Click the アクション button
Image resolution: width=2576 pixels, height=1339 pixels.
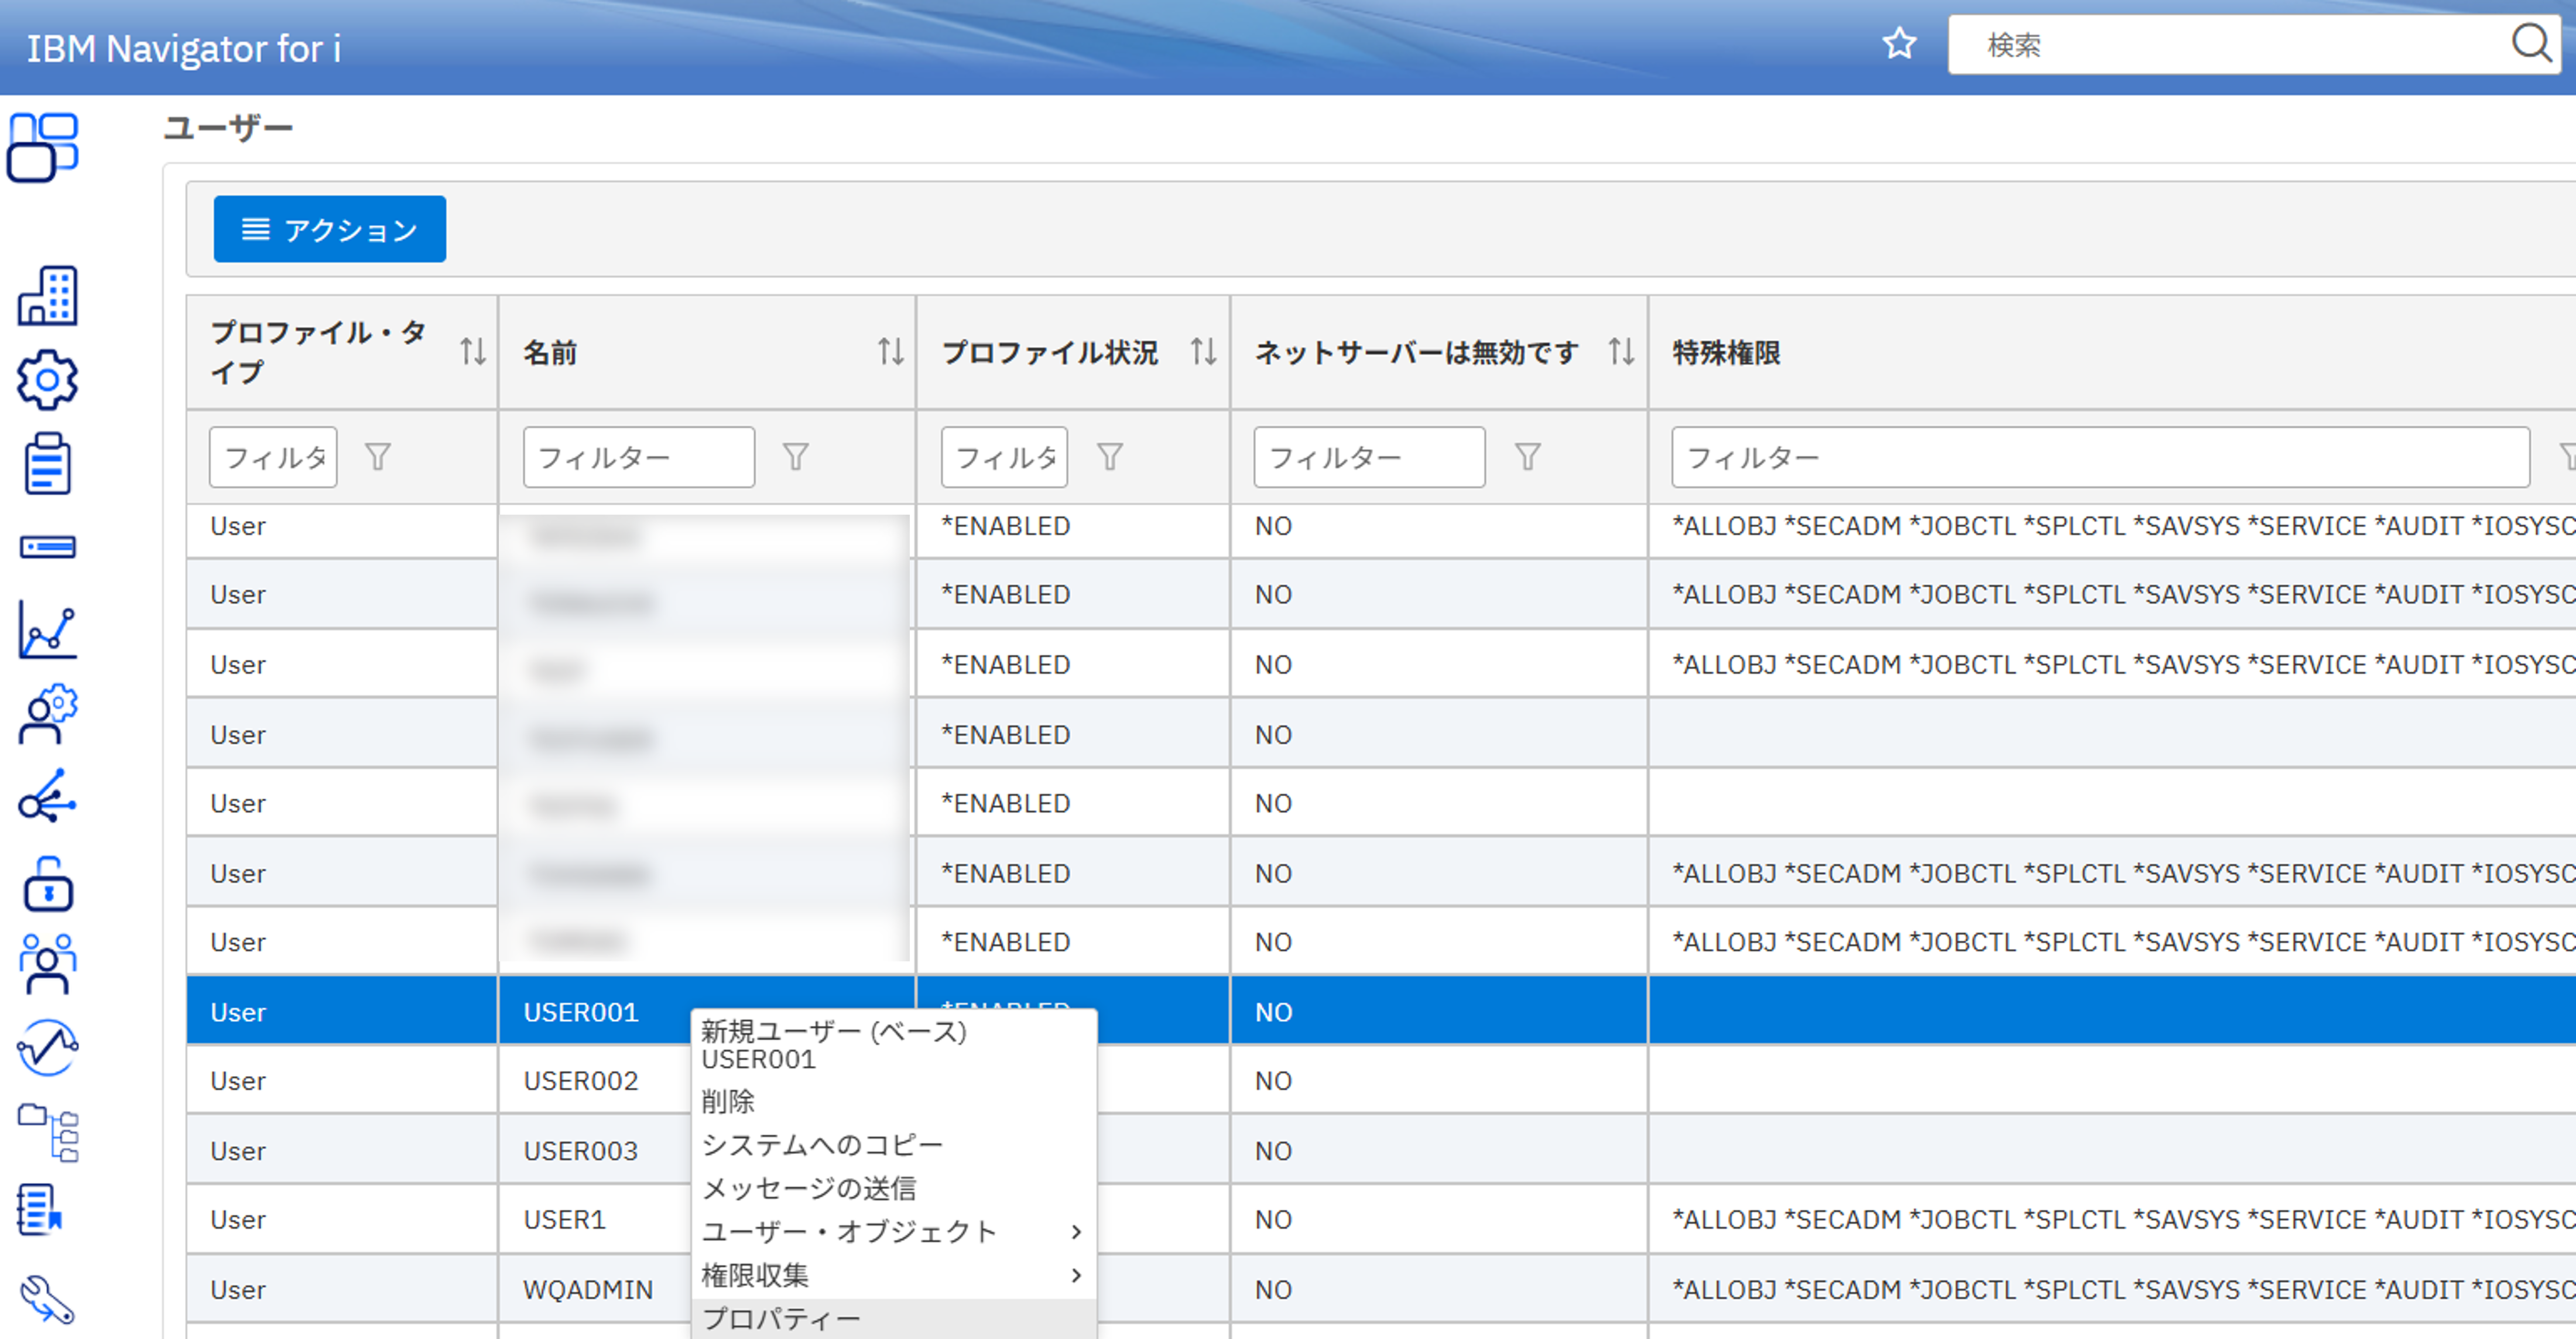[x=329, y=229]
